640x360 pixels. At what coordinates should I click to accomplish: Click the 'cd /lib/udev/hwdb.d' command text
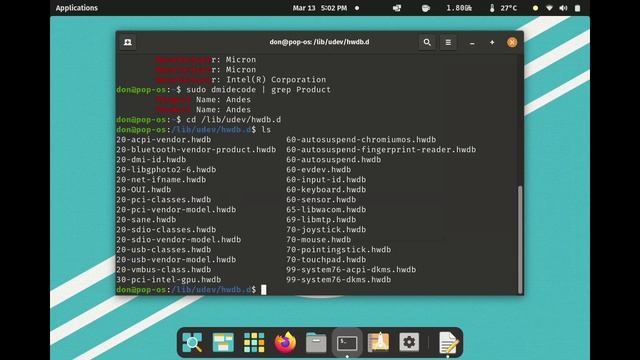pos(233,120)
